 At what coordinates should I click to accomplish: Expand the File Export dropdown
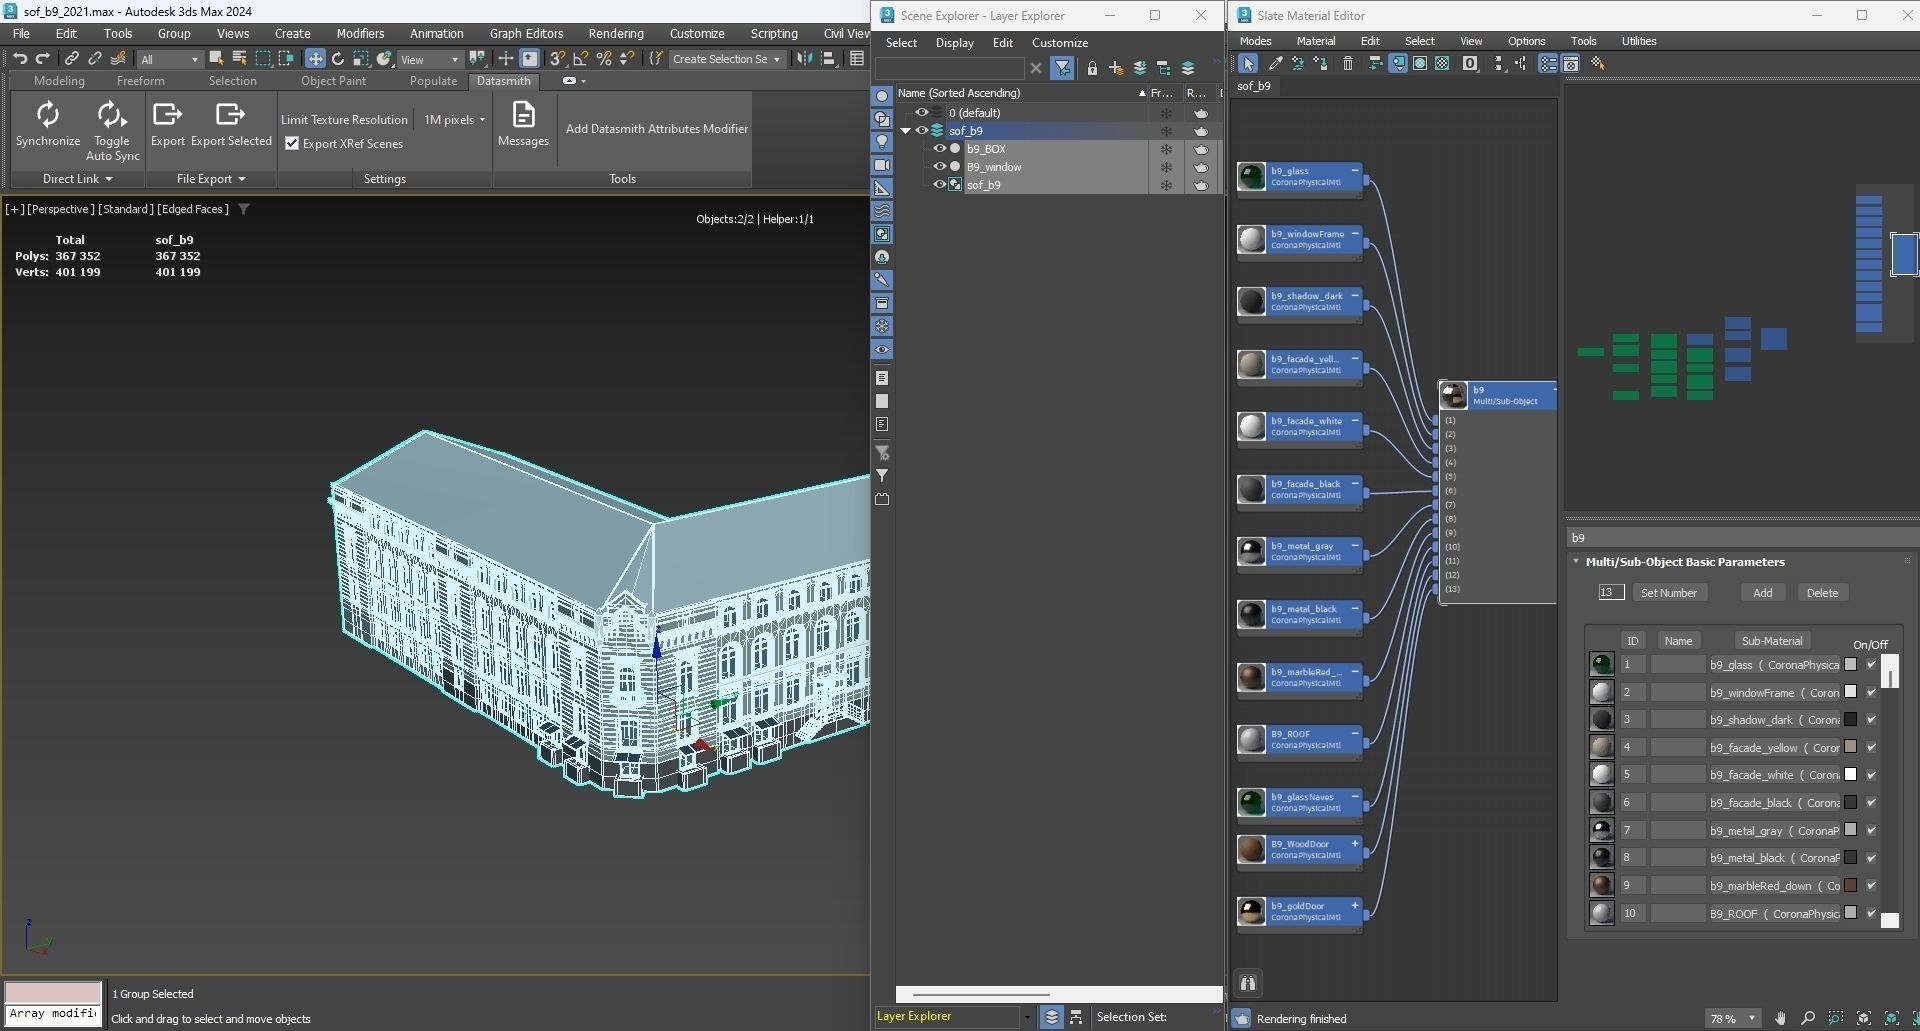click(x=211, y=178)
